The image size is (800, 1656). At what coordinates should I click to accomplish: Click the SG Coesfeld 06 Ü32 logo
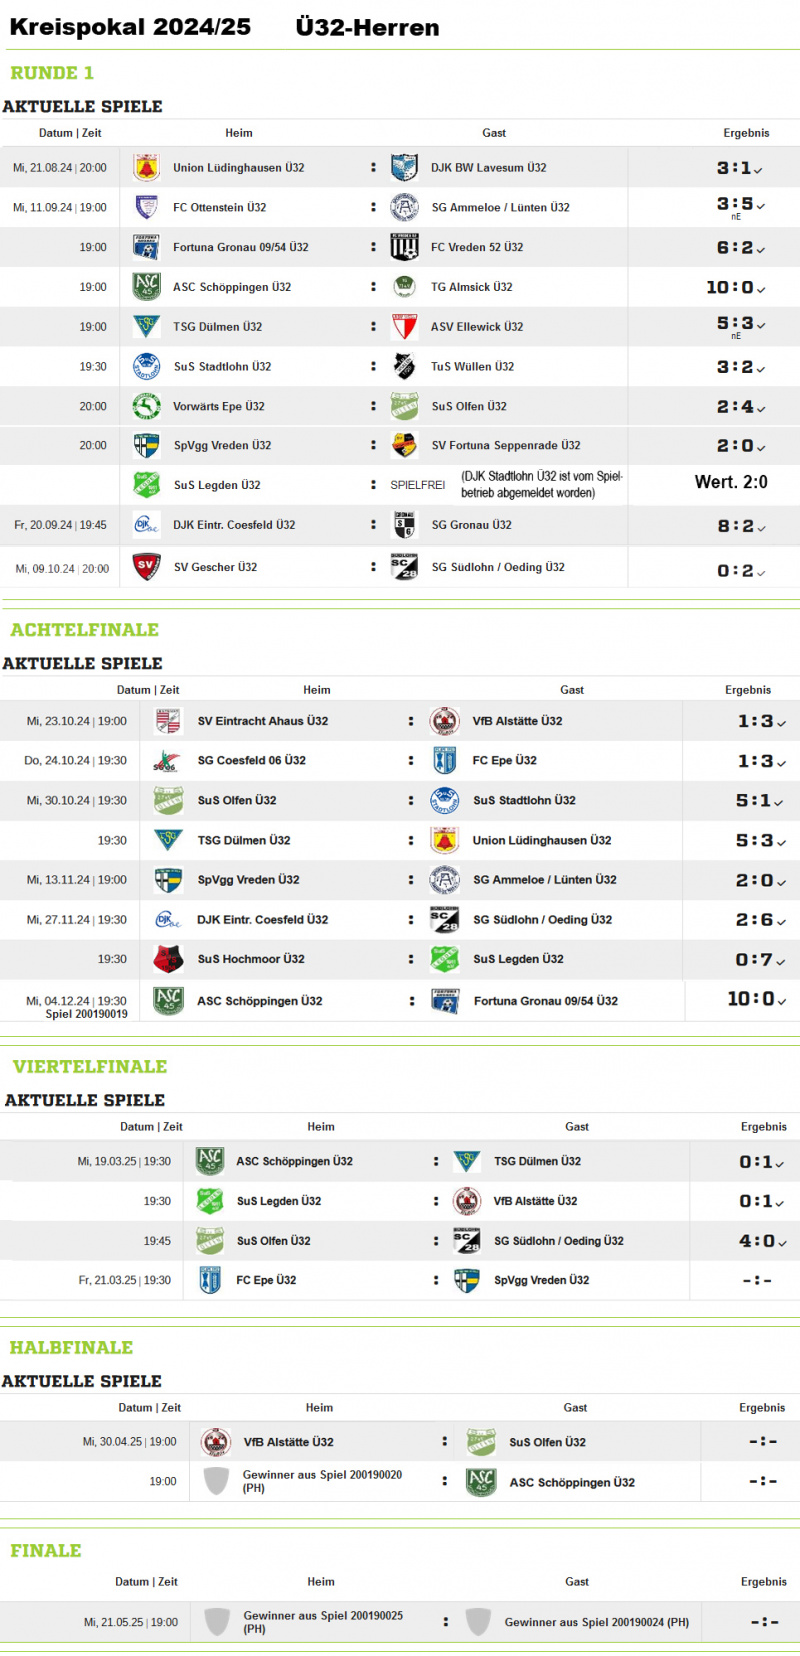pos(166,761)
